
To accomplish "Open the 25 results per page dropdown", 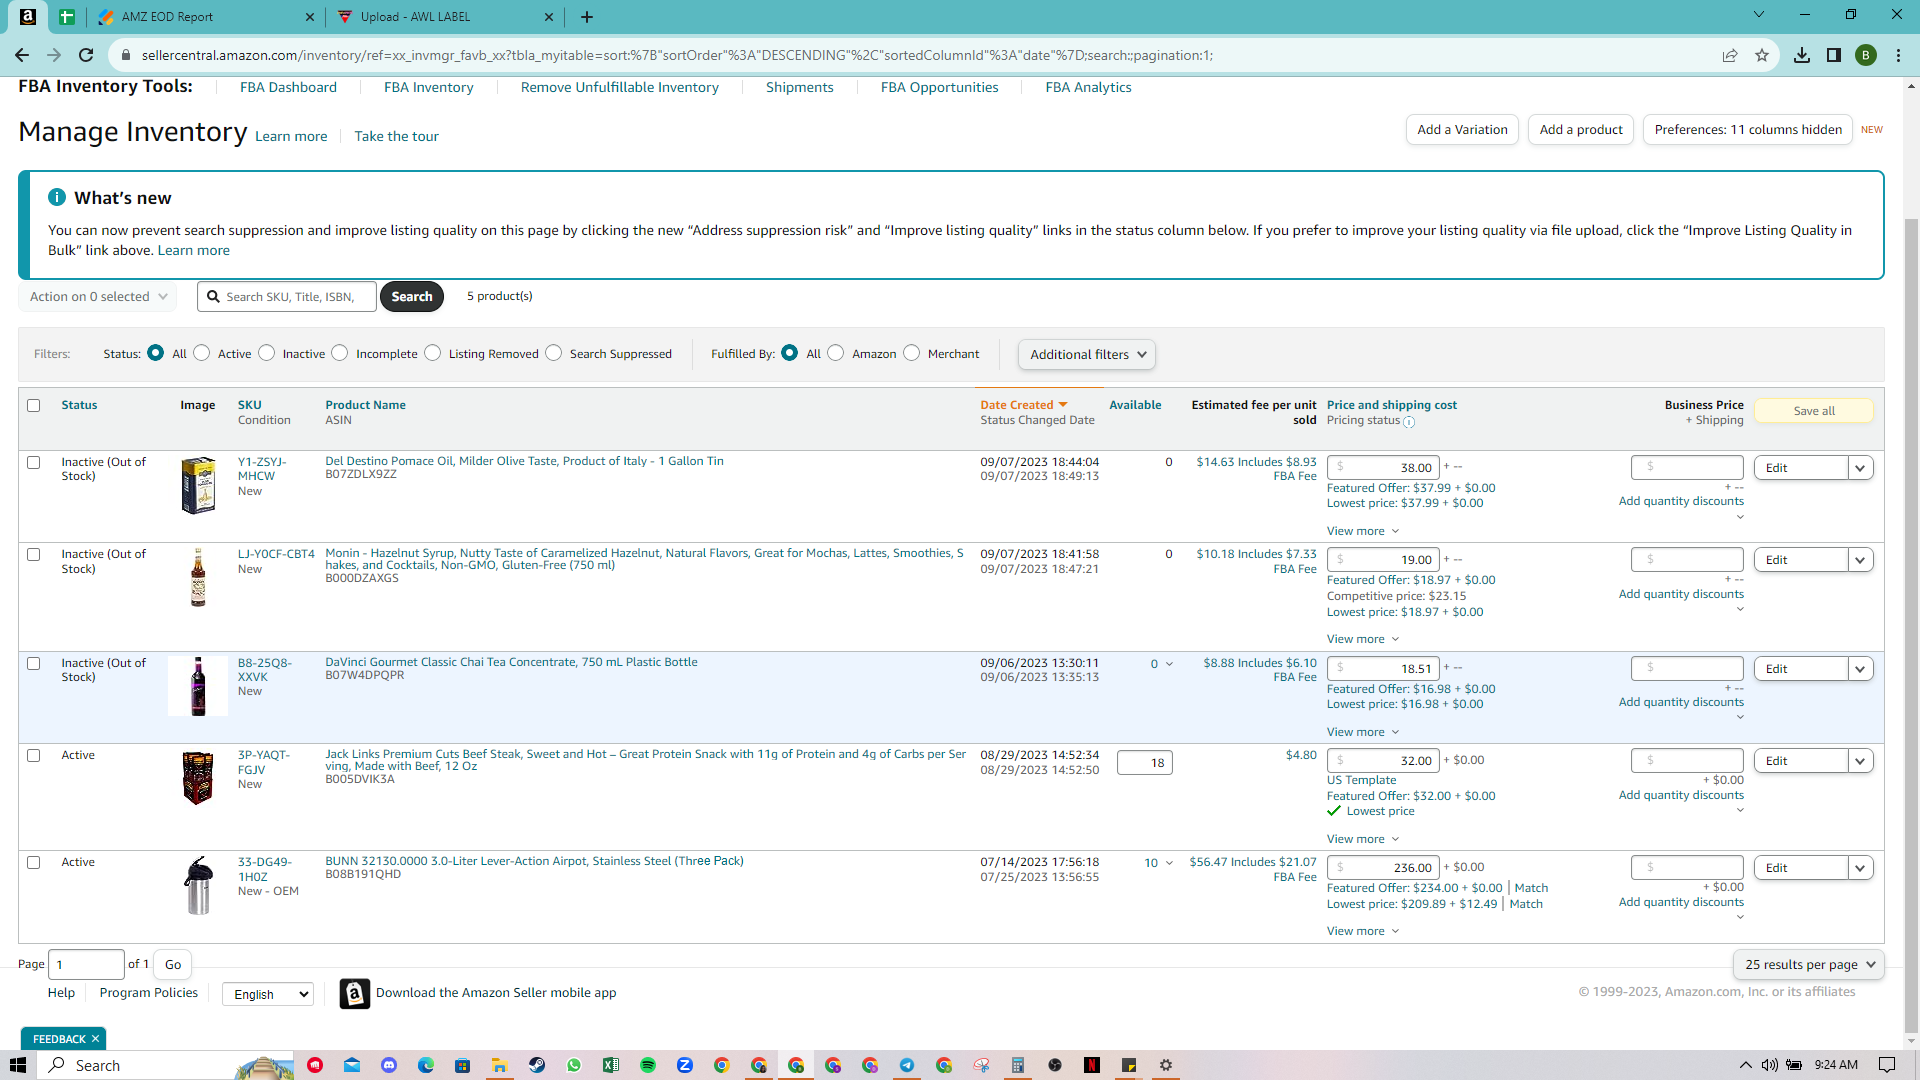I will (1809, 965).
